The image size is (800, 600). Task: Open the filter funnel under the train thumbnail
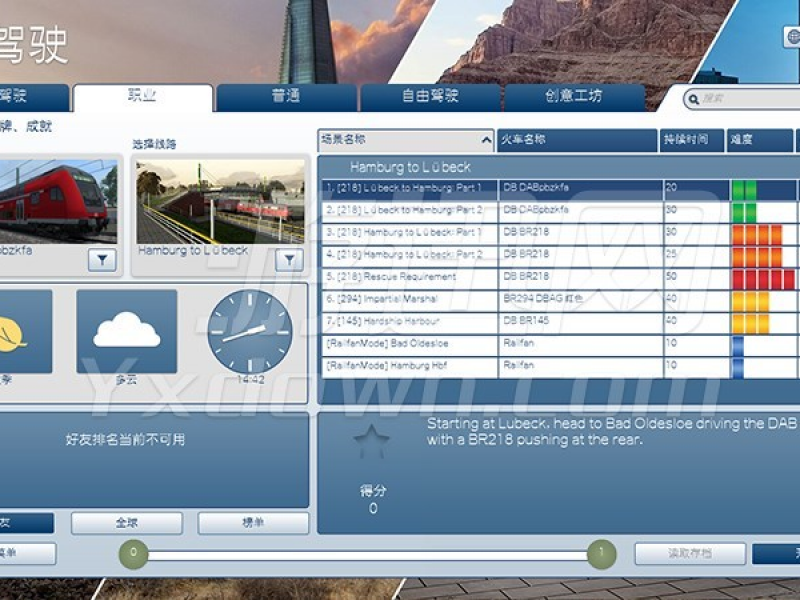[102, 260]
